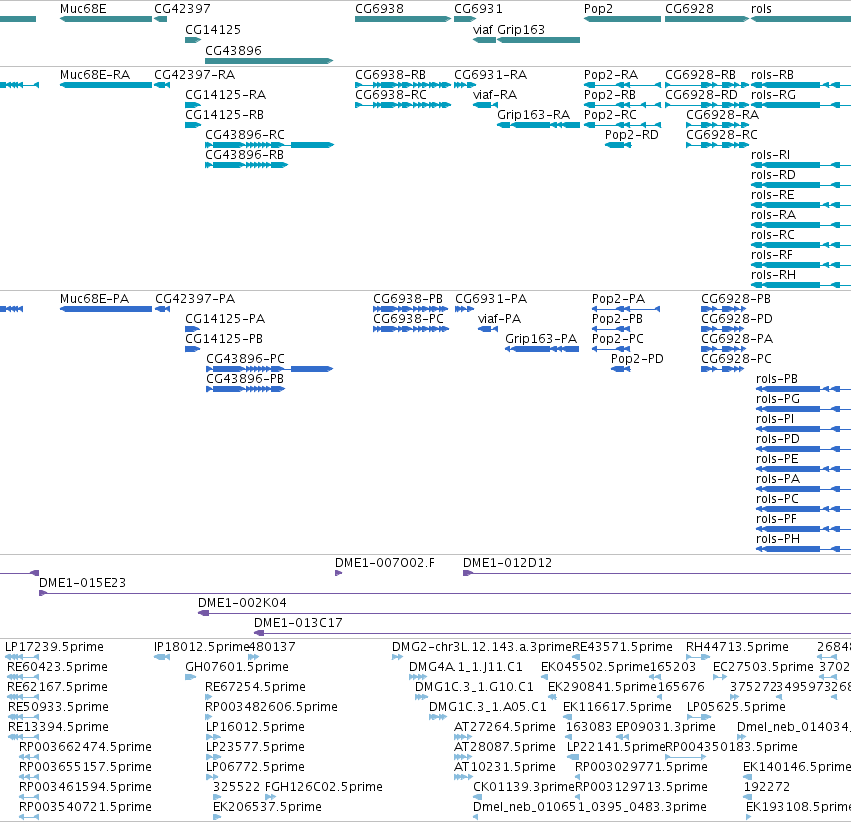Viewport: 851px width, 822px height.
Task: Click the LP17239.5prime EST label
Action: pyautogui.click(x=54, y=647)
